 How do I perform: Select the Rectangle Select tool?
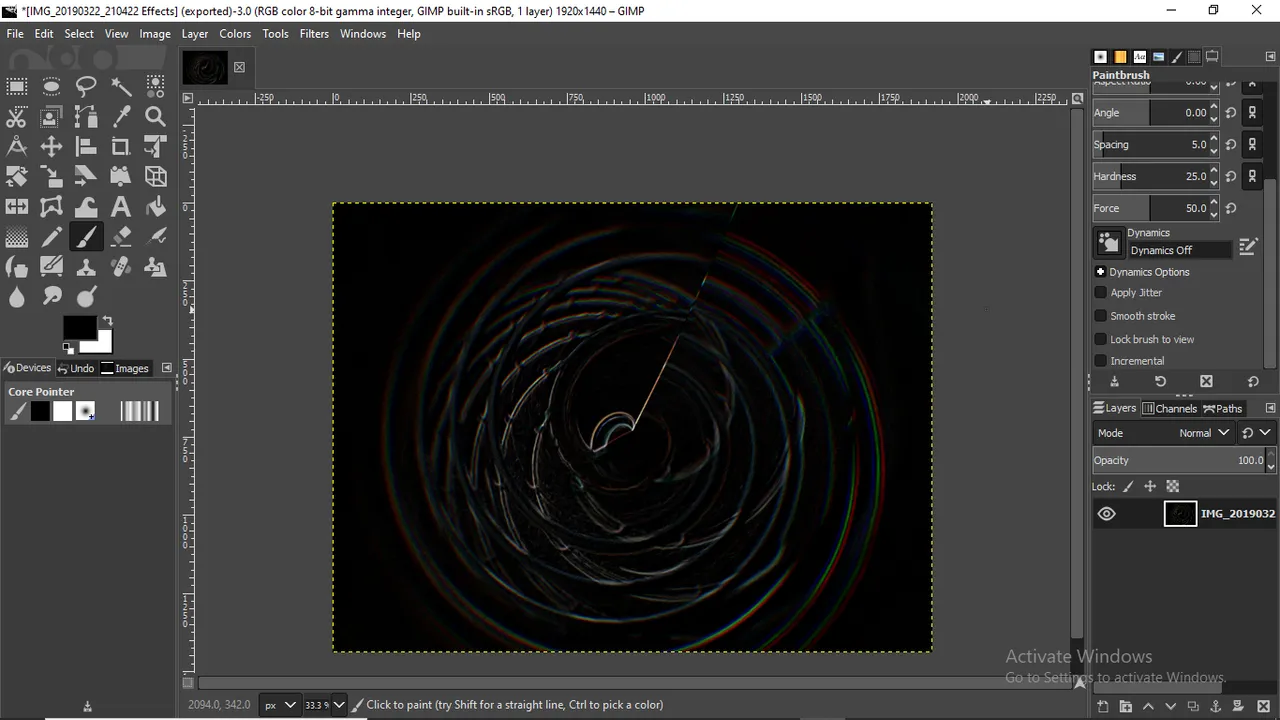pyautogui.click(x=17, y=86)
